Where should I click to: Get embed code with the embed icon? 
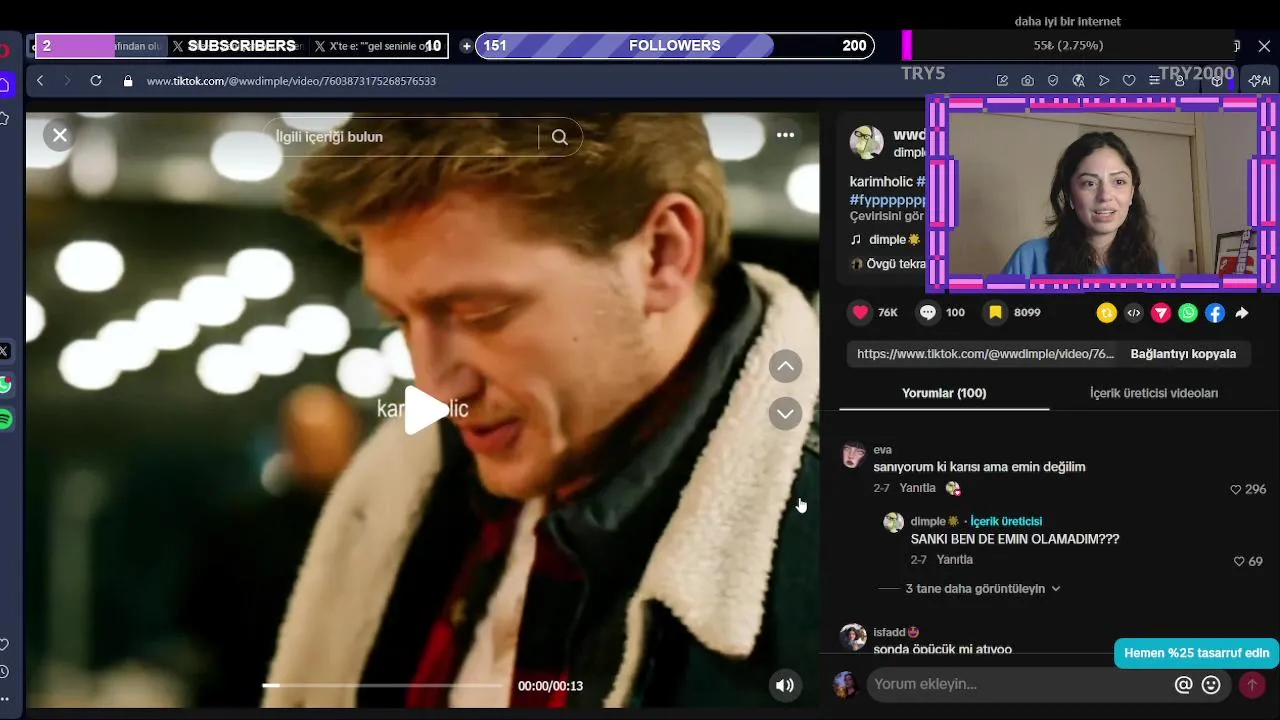coord(1133,313)
